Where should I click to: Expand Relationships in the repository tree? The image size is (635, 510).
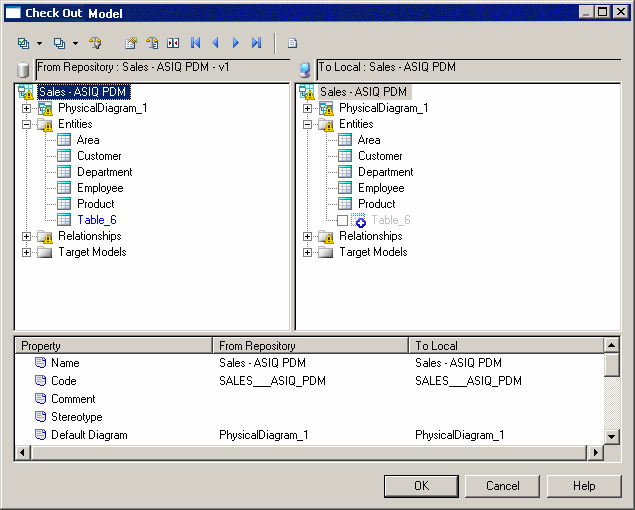tap(27, 236)
